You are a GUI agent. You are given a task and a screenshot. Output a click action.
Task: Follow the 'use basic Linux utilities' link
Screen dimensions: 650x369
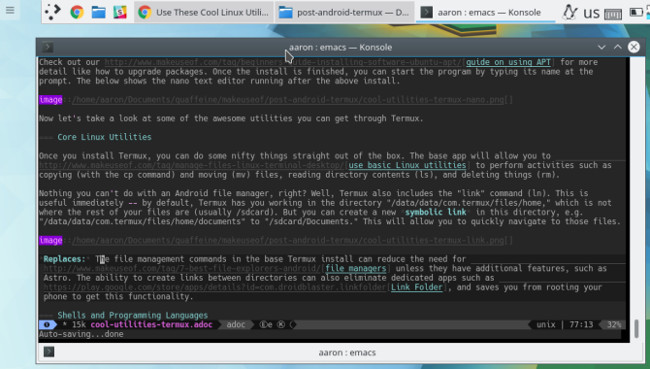pos(407,165)
